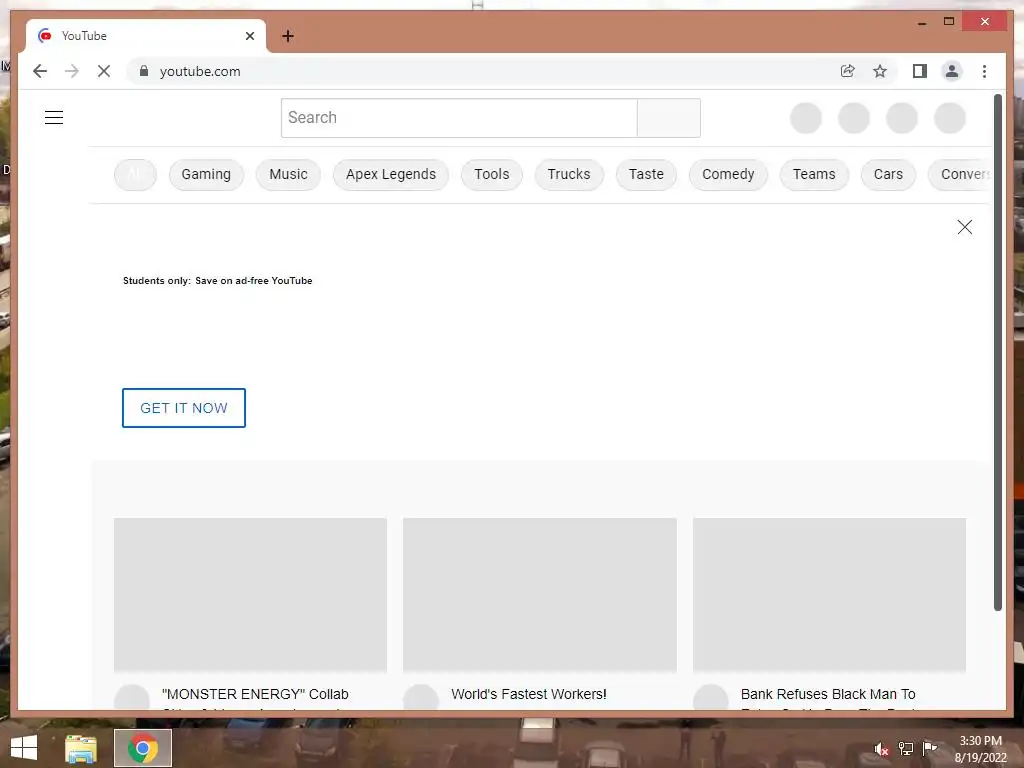Open the YouTube hamburger guide menu
The width and height of the screenshot is (1024, 768).
coord(54,118)
